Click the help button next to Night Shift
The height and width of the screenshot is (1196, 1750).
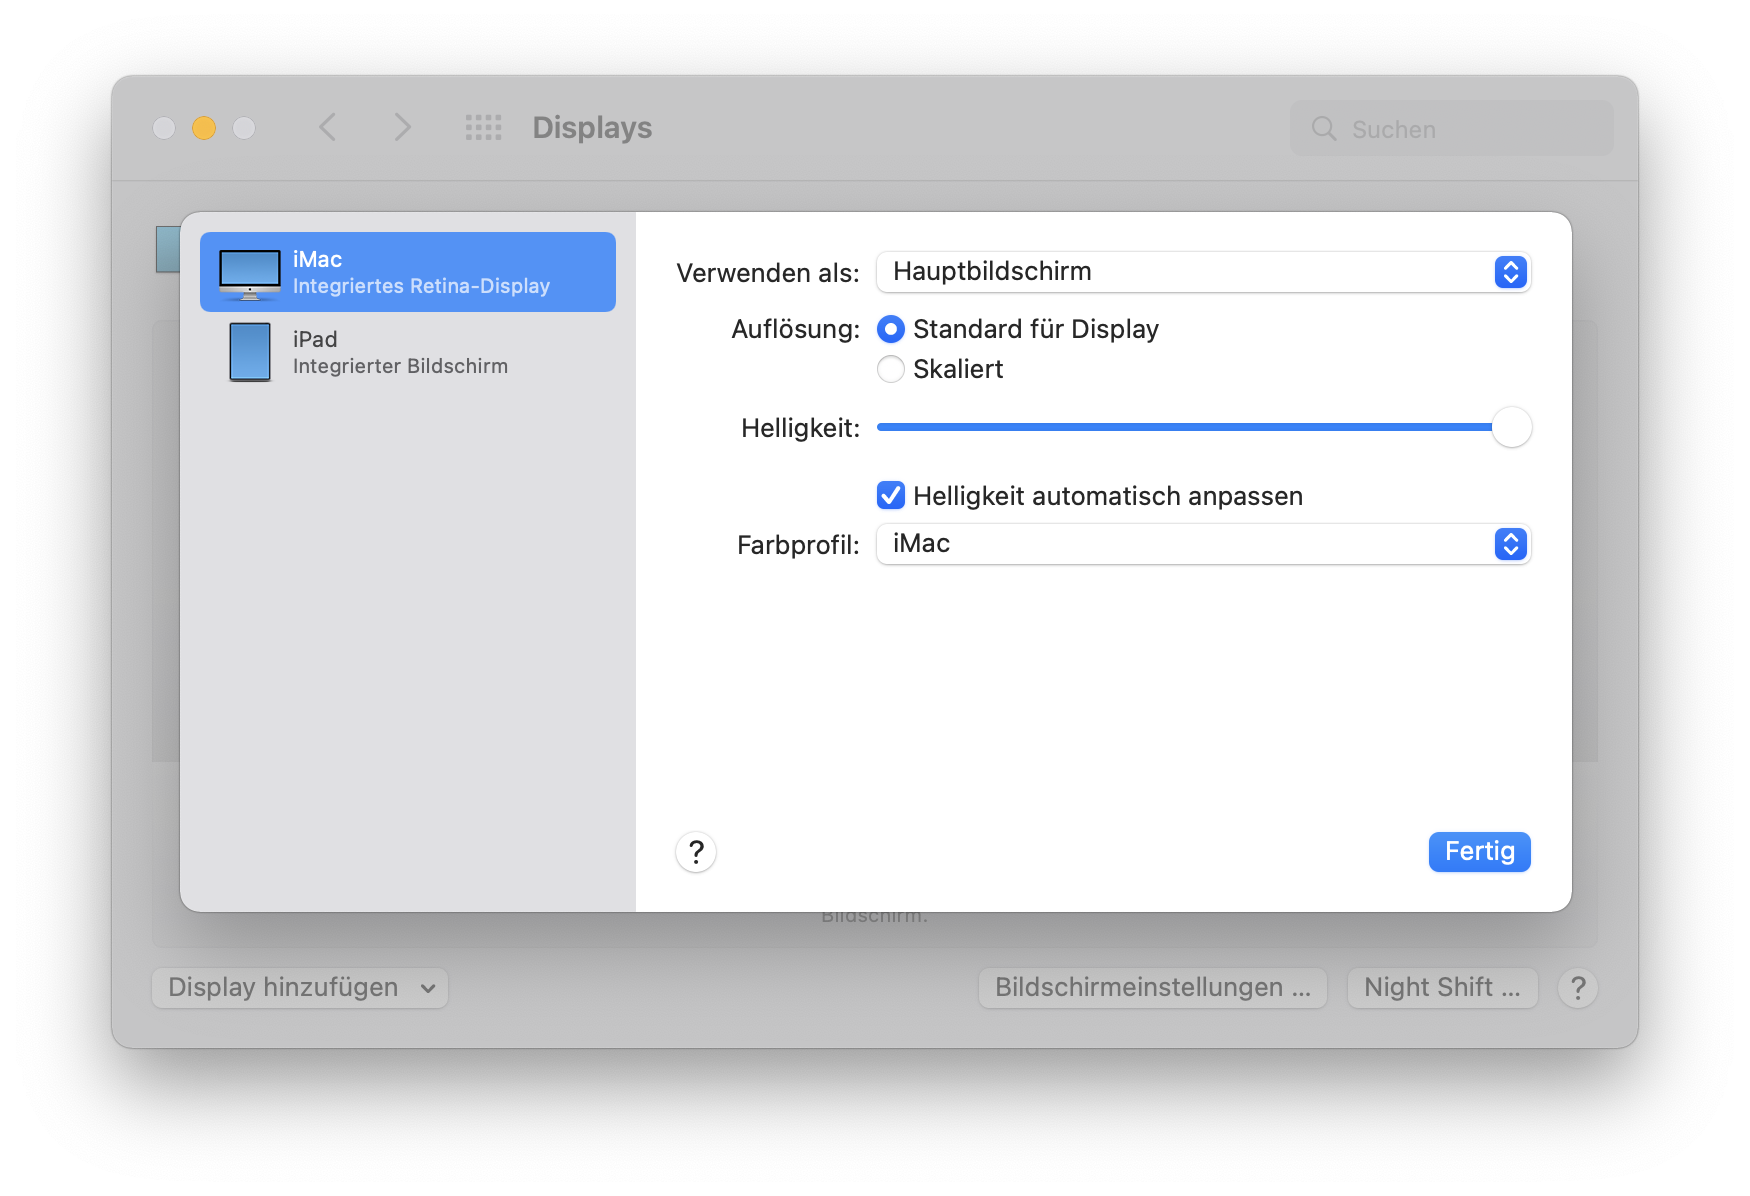(x=1578, y=988)
